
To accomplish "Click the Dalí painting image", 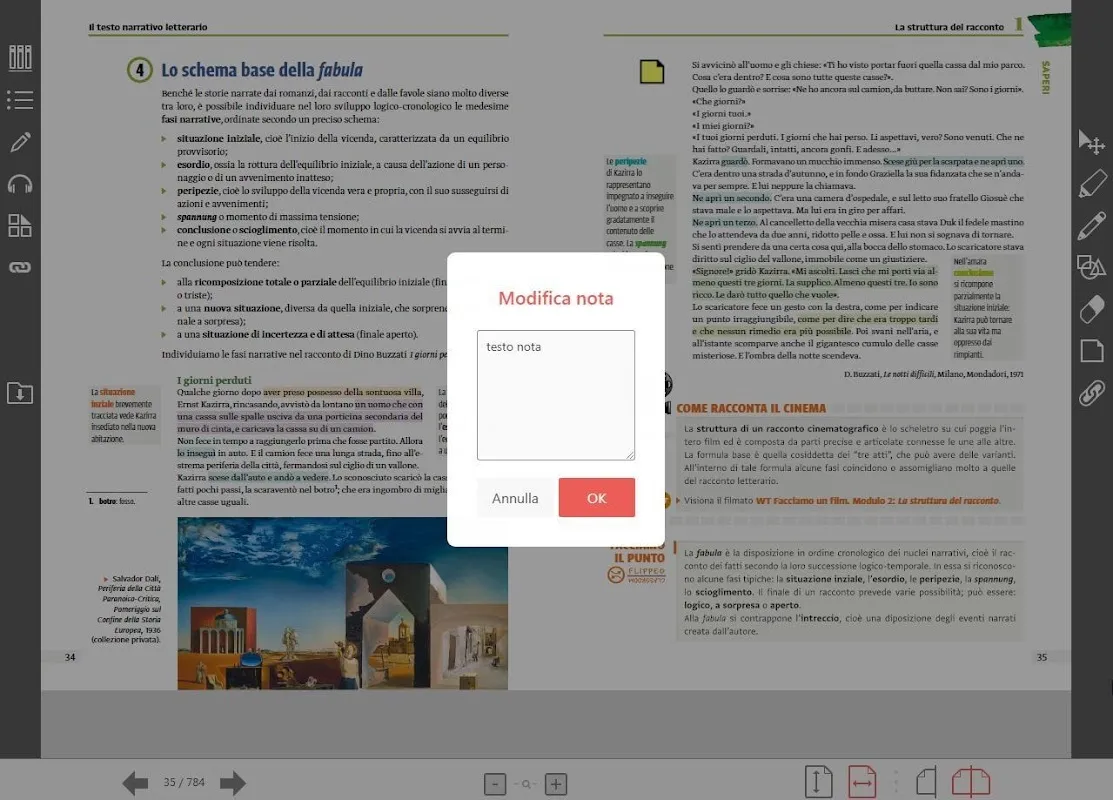I will [342, 603].
